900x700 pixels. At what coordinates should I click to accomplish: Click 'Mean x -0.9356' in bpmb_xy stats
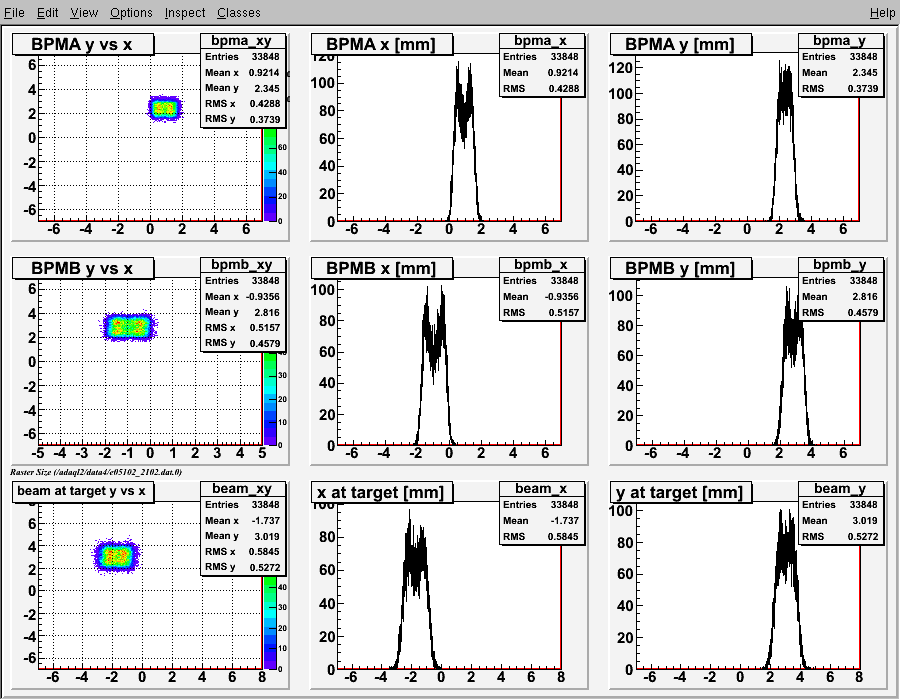(x=242, y=297)
